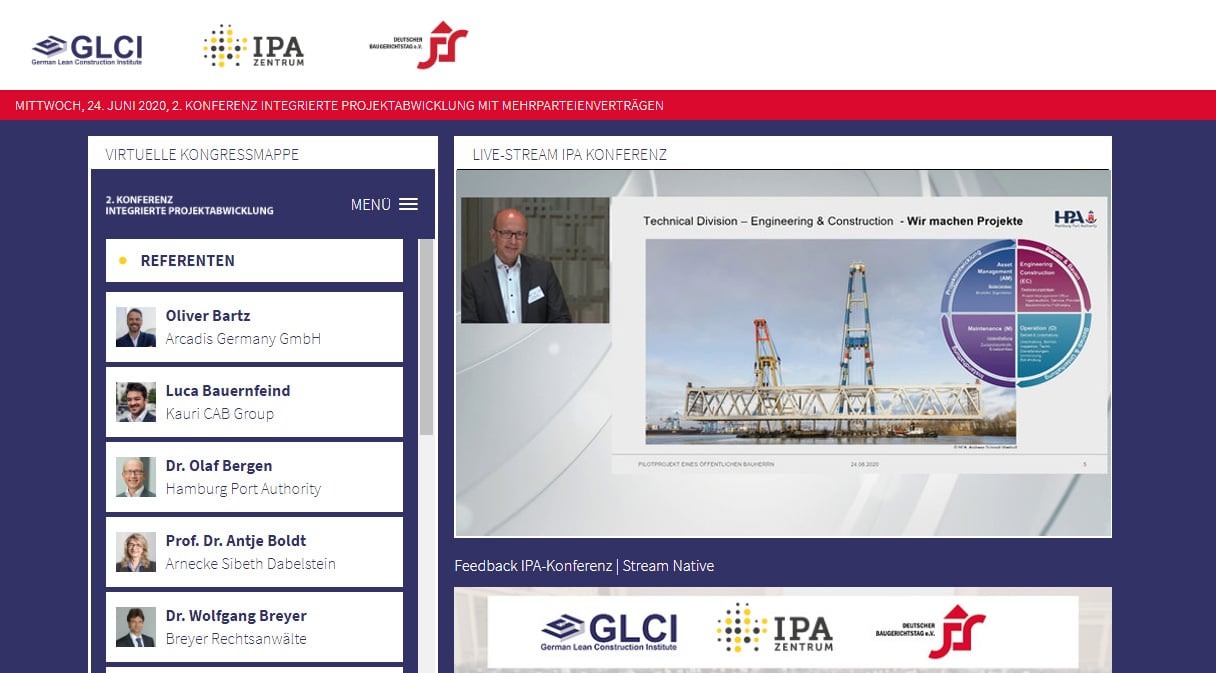This screenshot has width=1216, height=673.
Task: Open Dr. Olaf Bergen speaker card
Action: (x=254, y=477)
